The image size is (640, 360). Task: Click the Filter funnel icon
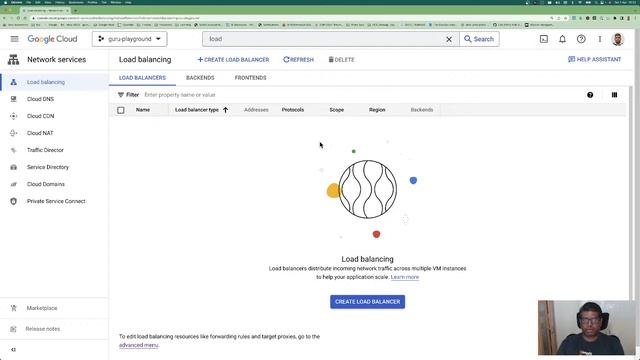tap(121, 95)
